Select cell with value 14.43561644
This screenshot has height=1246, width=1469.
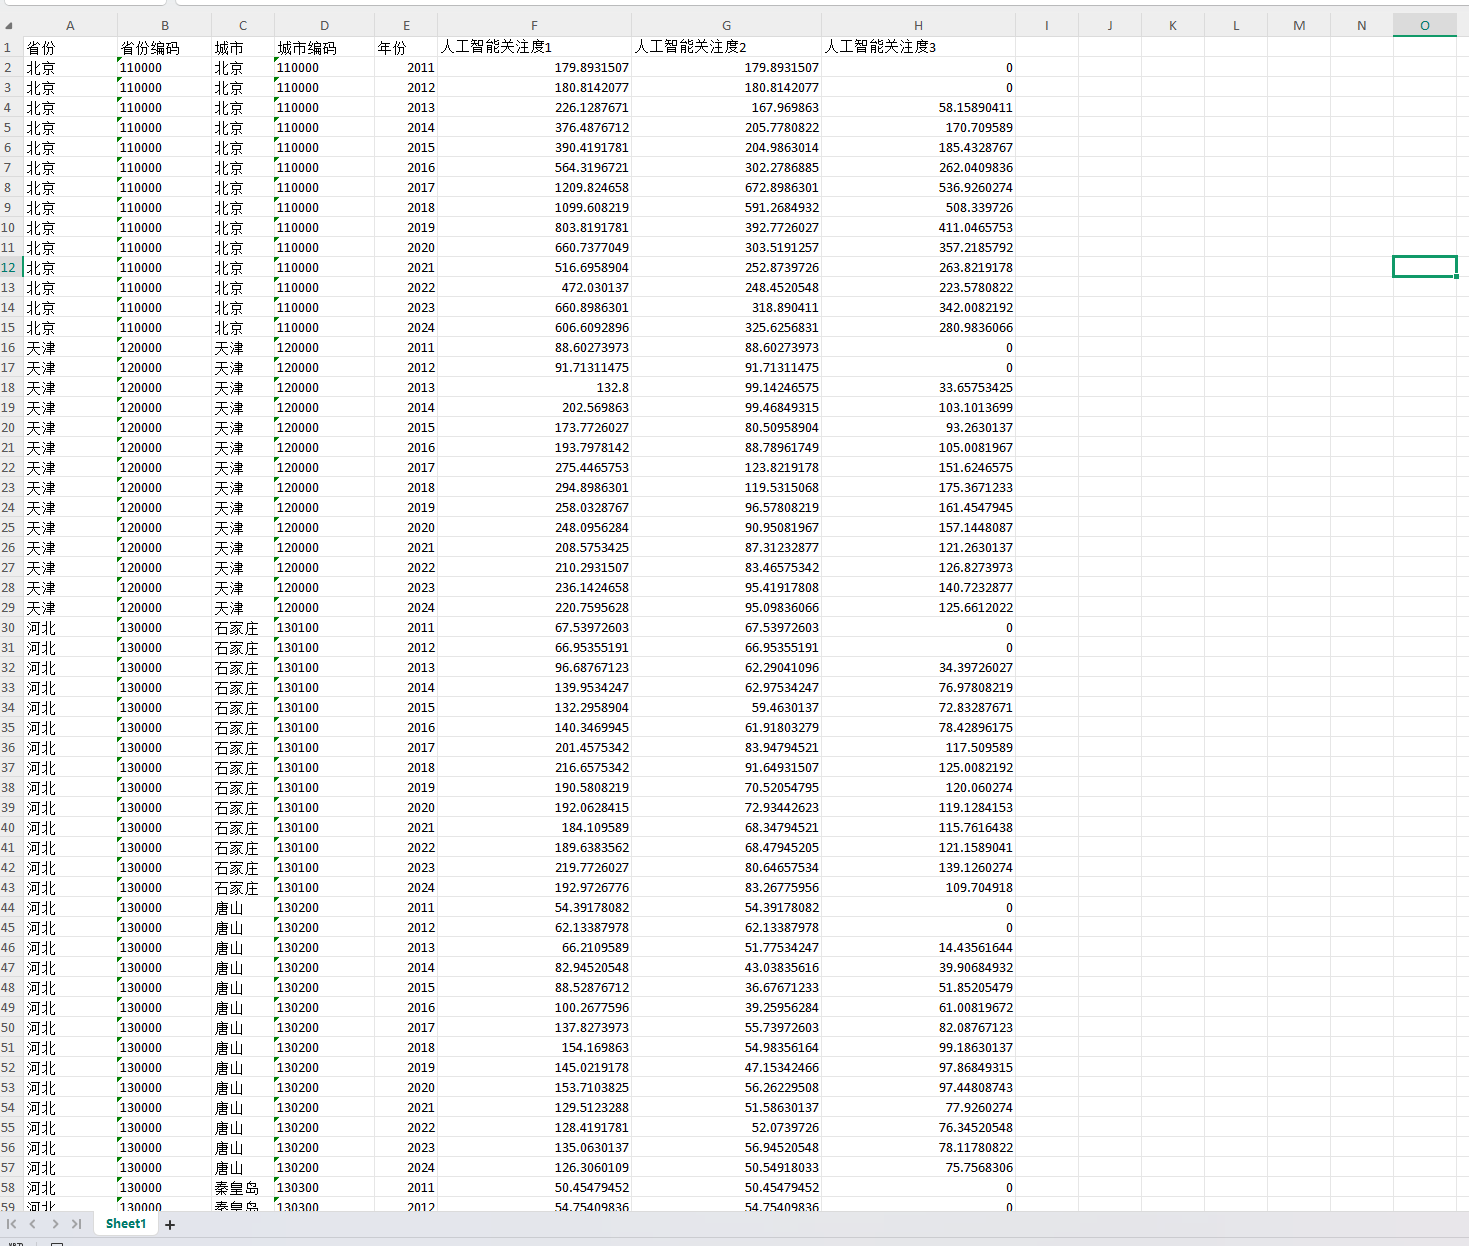[x=918, y=947]
